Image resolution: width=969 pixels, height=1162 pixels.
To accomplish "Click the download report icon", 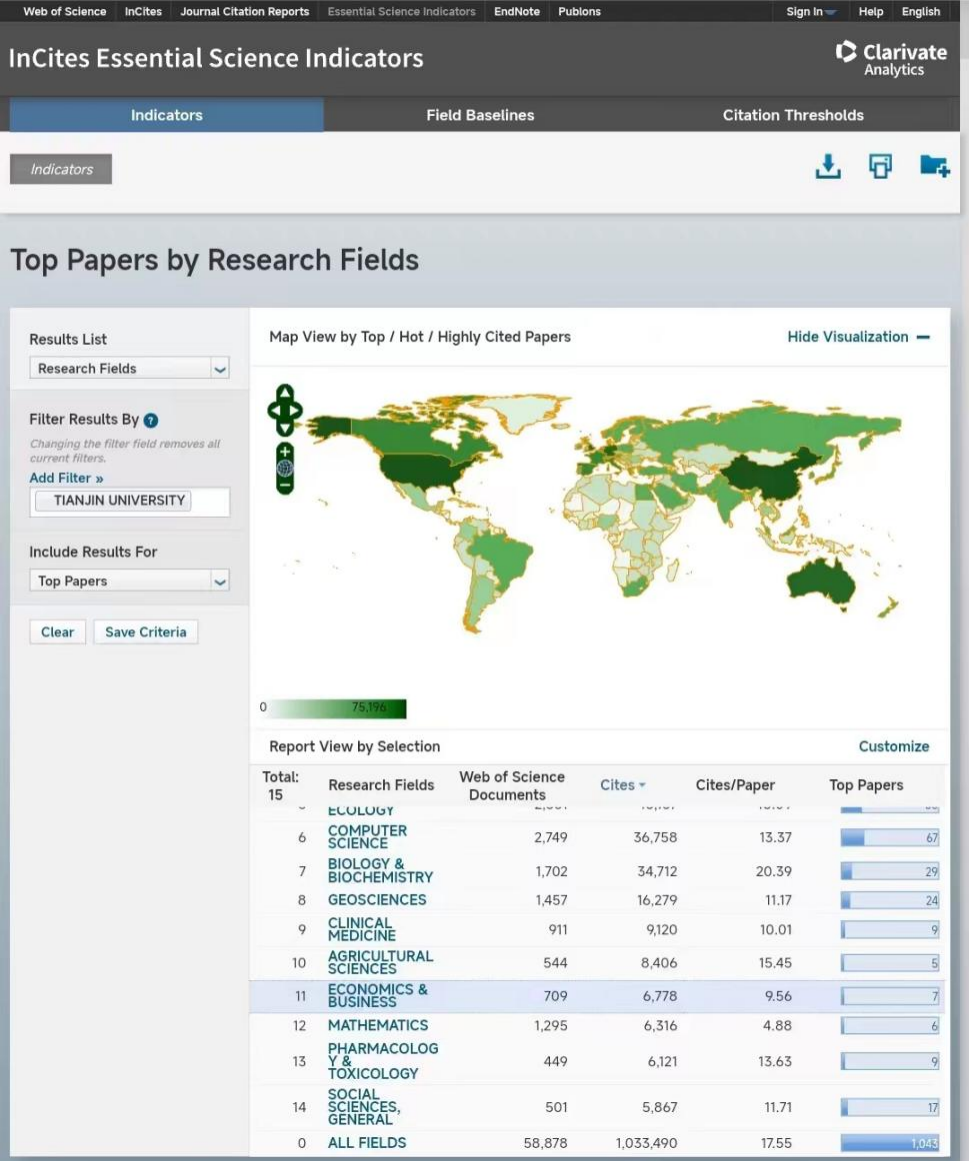I will tap(828, 167).
